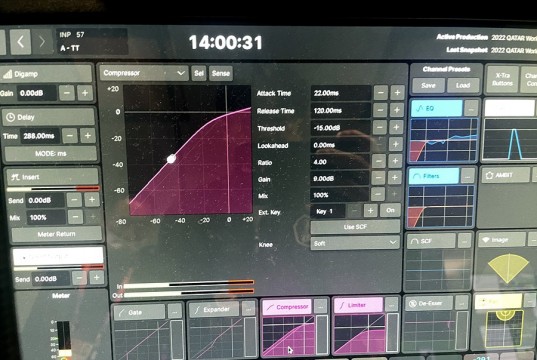Viewport: 537px width, 360px height.
Task: Select the EQ tile in the channel strip
Action: point(436,108)
